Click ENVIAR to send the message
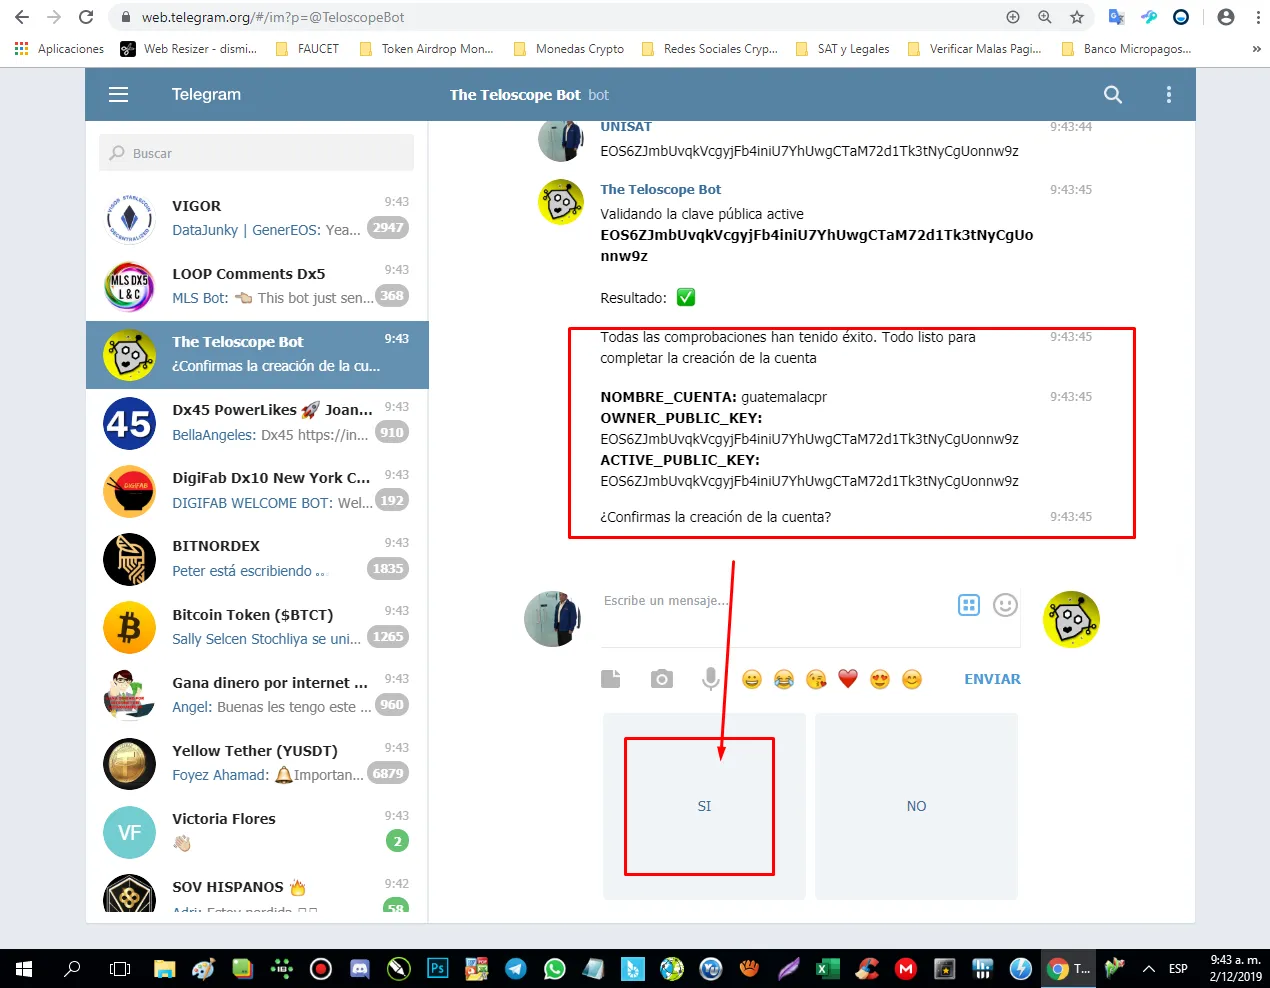The width and height of the screenshot is (1270, 988). pos(992,679)
